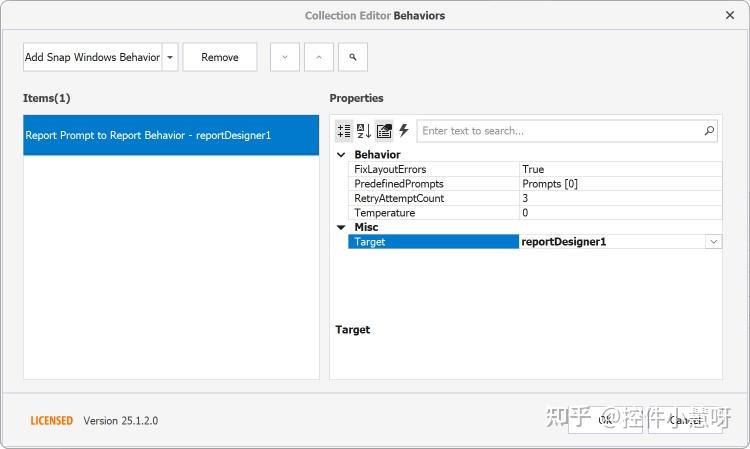Select the Target property row
The width and height of the screenshot is (750, 449).
pyautogui.click(x=433, y=242)
